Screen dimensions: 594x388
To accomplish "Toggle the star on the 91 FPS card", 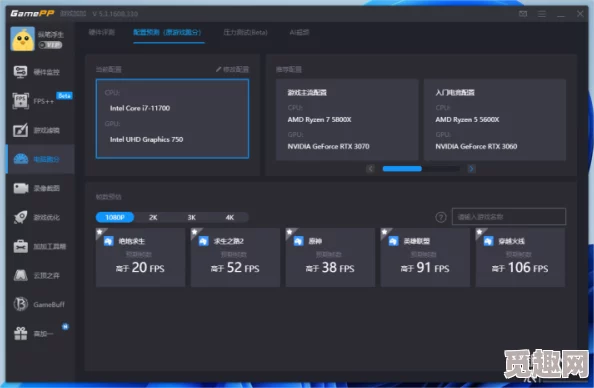I will tap(385, 232).
